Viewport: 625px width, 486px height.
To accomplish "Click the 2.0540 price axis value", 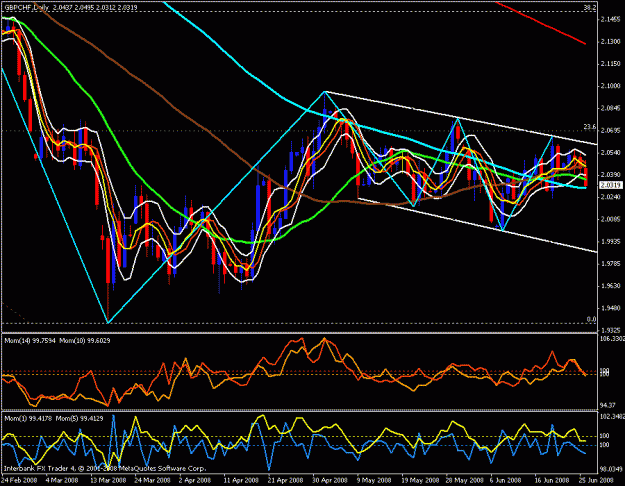I will pos(610,153).
